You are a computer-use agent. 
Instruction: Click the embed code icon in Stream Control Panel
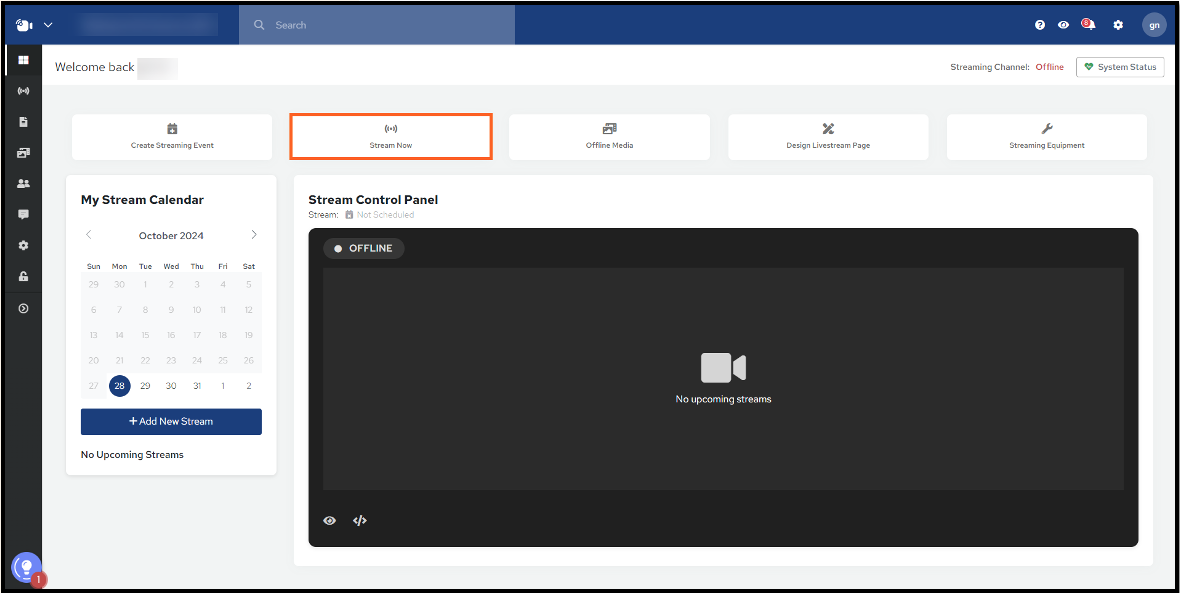360,521
